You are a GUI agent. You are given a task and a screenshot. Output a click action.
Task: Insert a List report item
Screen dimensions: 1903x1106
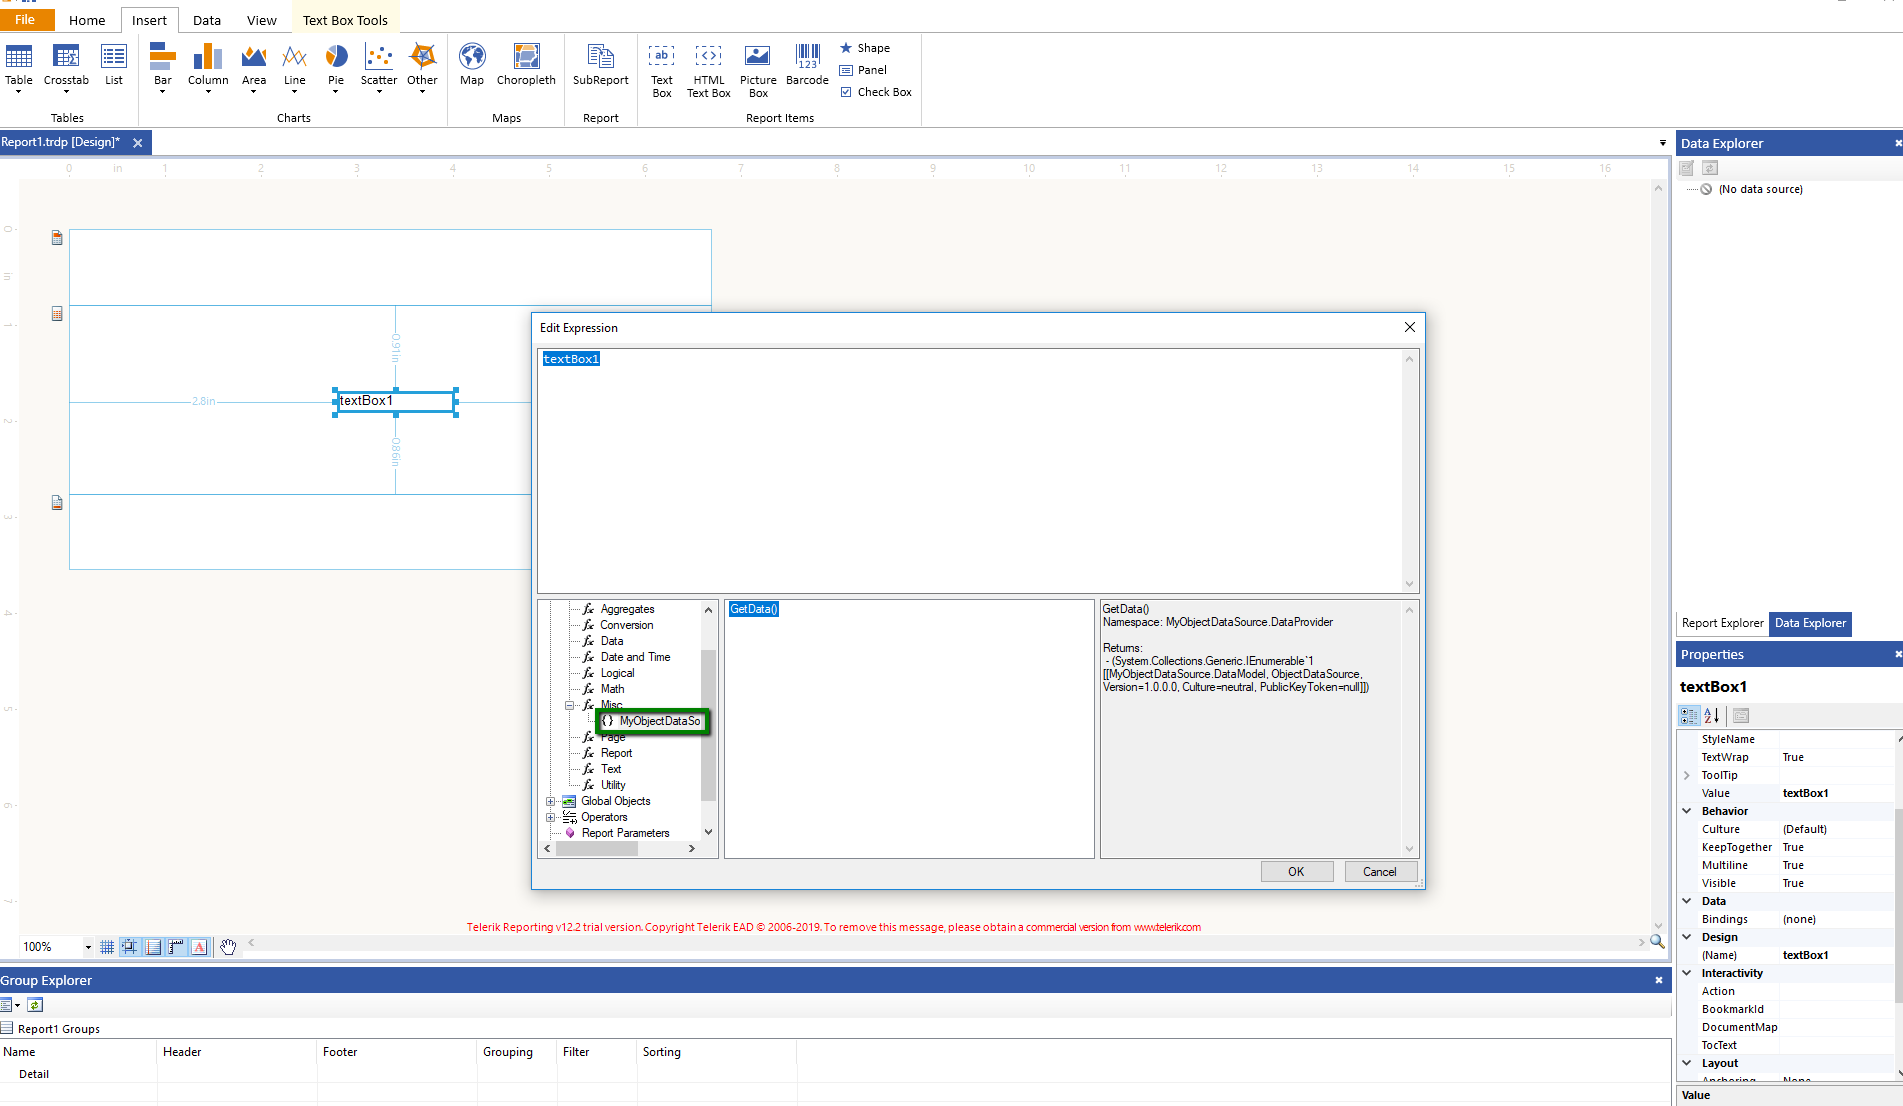(x=114, y=66)
